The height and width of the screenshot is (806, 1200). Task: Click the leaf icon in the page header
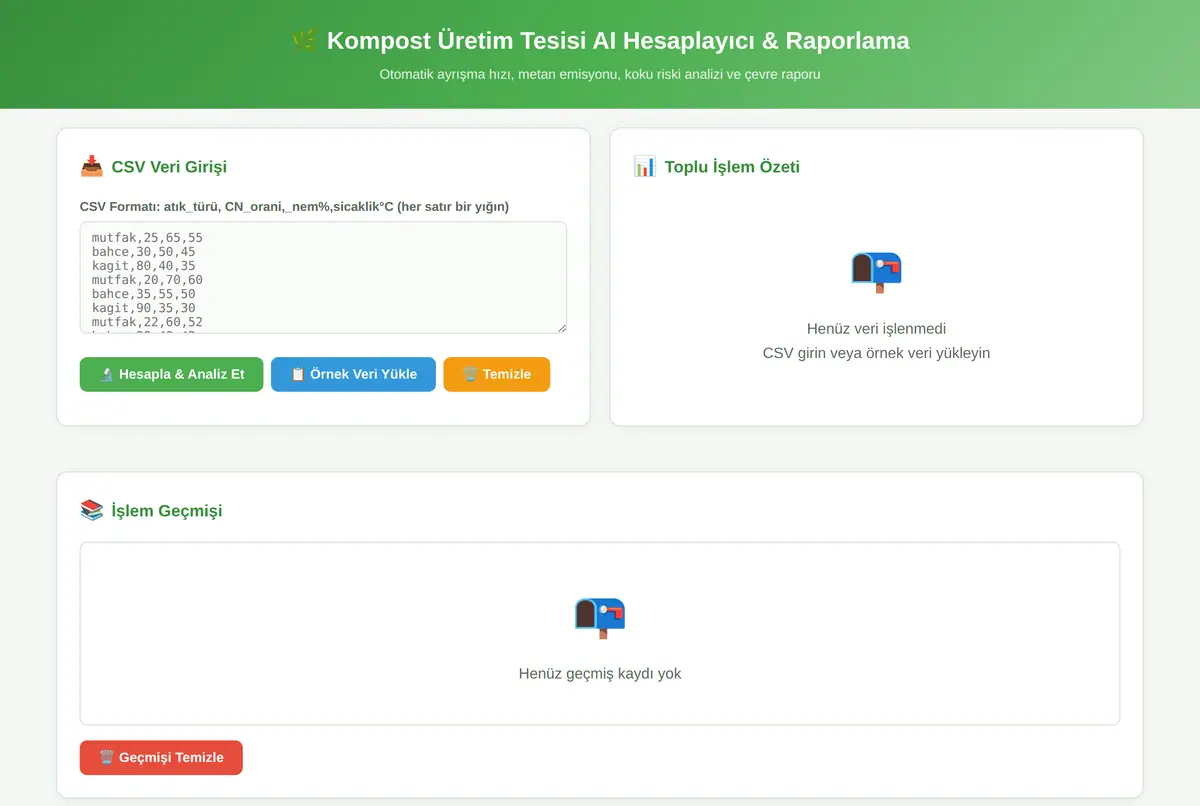304,40
